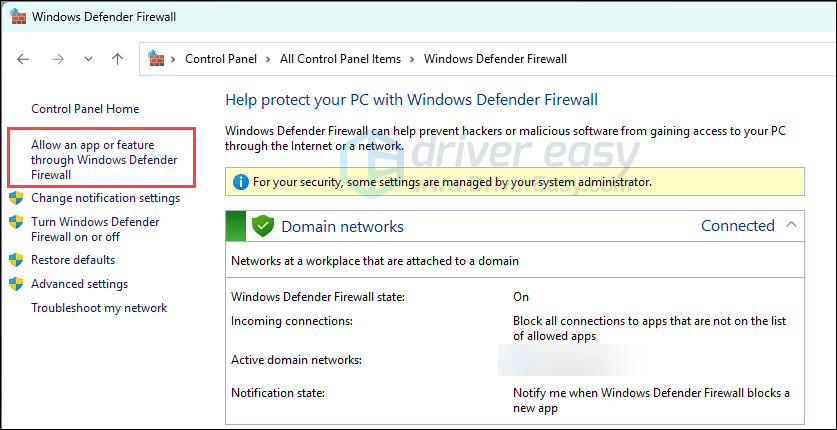
Task: Click the firewall icon in address bar
Action: coord(156,59)
